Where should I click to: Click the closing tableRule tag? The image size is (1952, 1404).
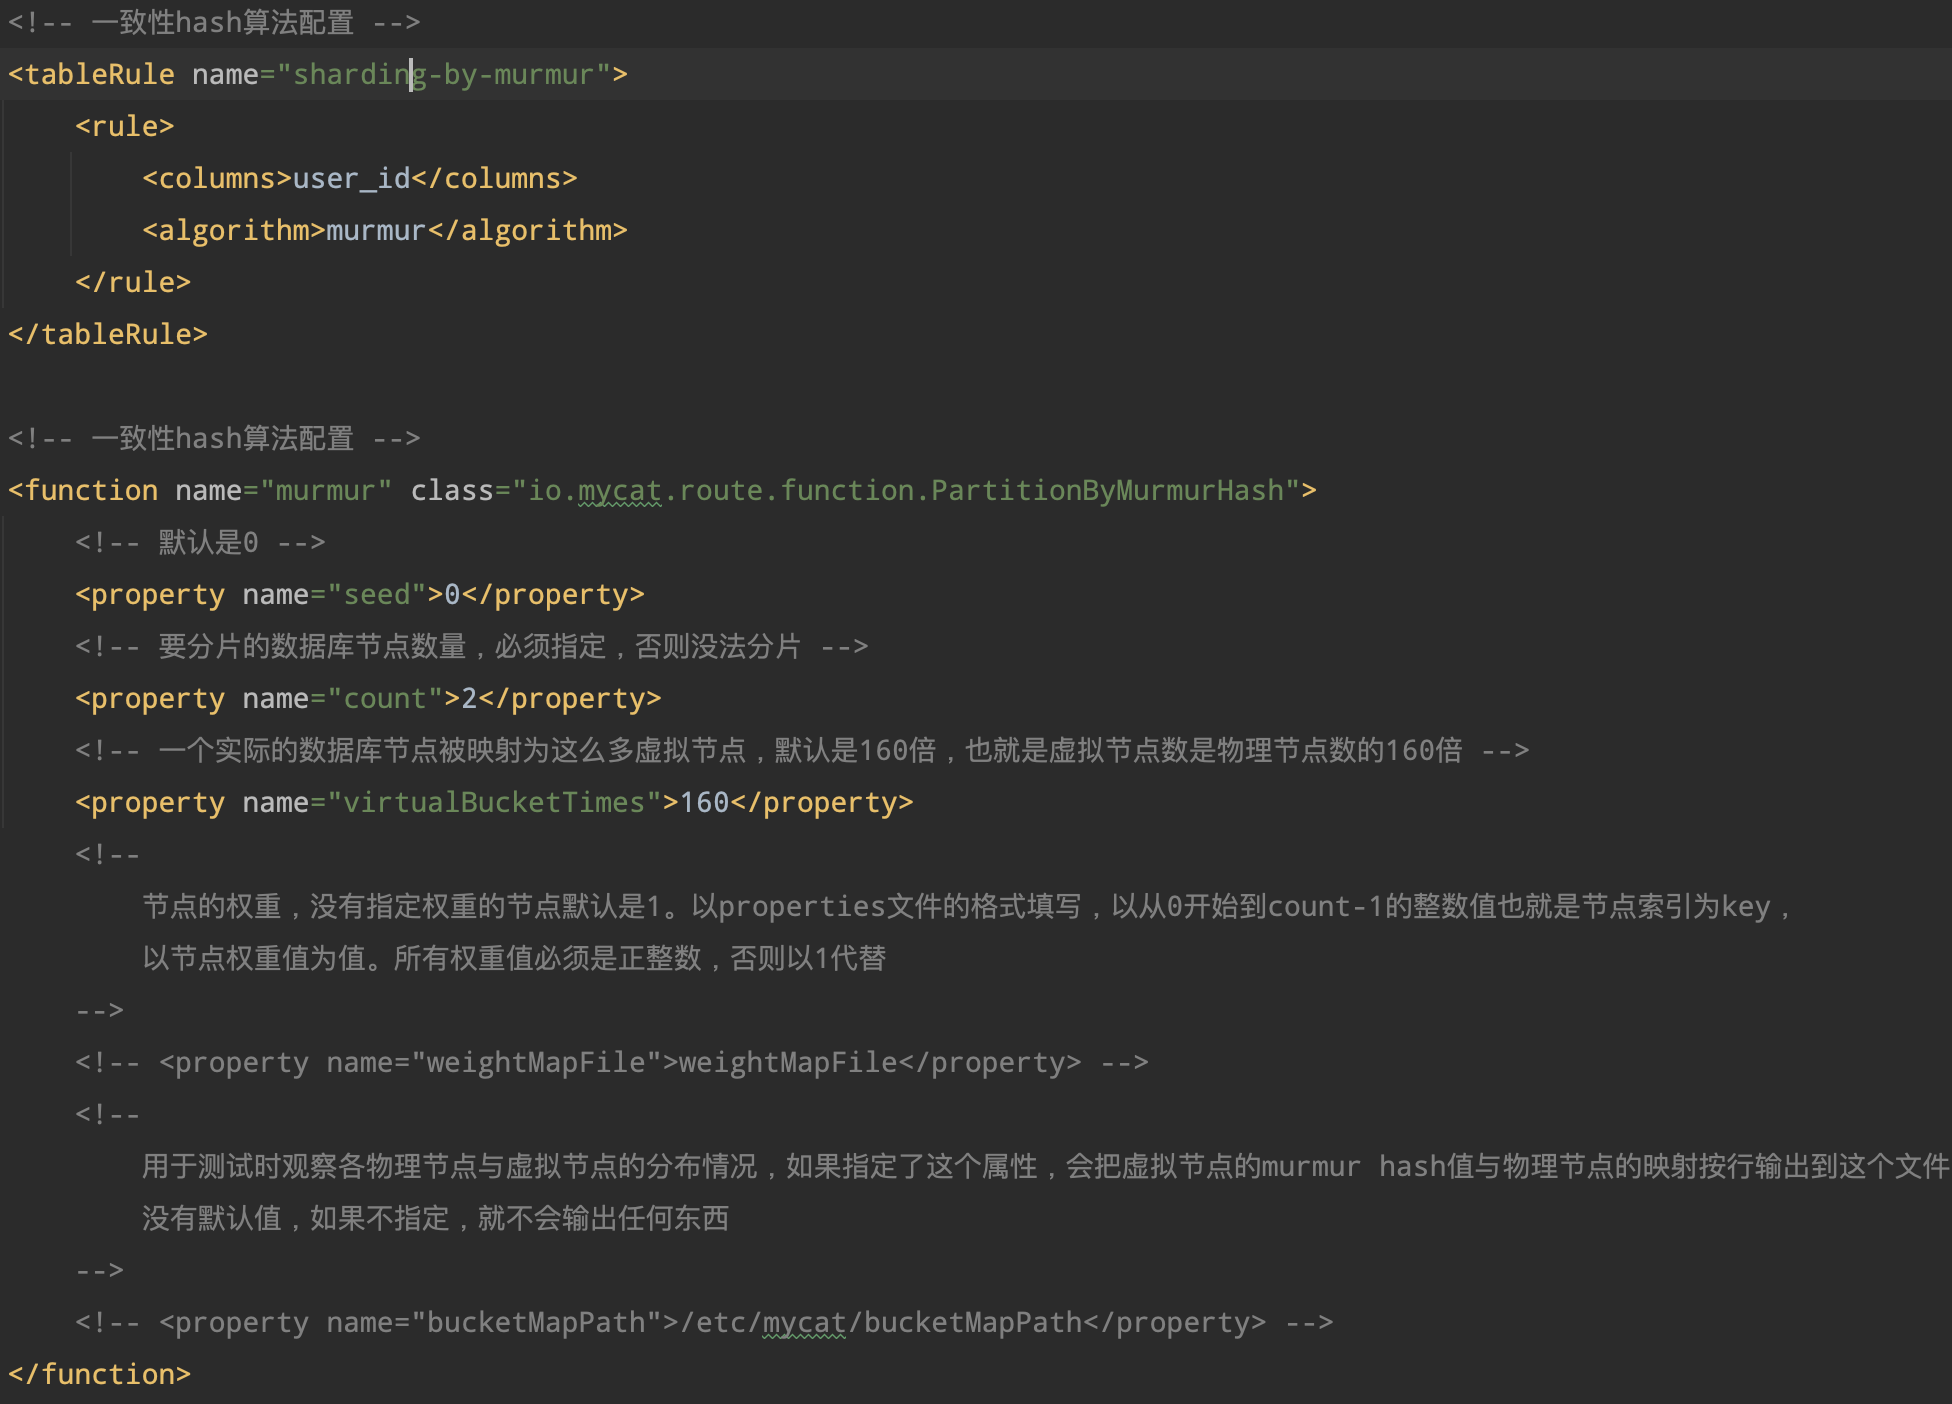pyautogui.click(x=108, y=335)
